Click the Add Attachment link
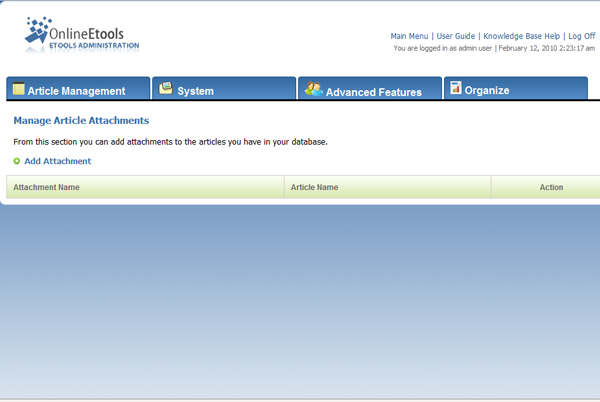The image size is (600, 402). (x=57, y=161)
